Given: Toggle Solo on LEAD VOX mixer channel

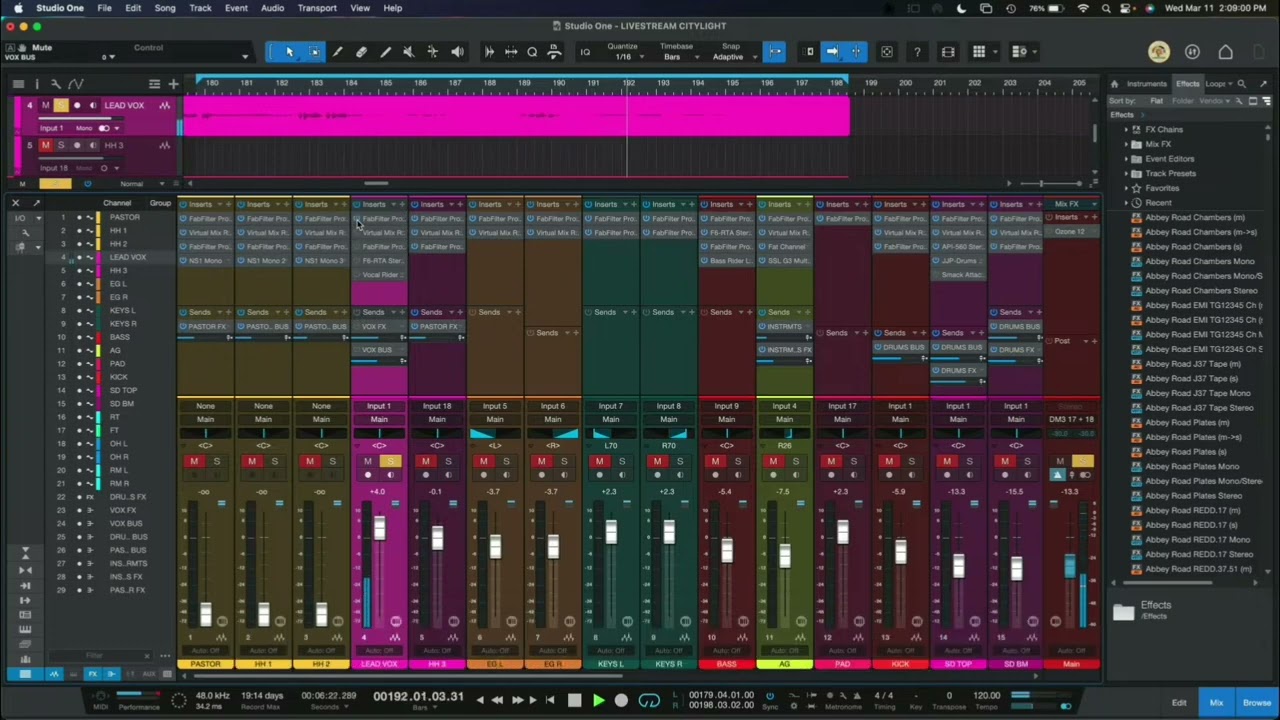Looking at the screenshot, I should click(x=390, y=462).
